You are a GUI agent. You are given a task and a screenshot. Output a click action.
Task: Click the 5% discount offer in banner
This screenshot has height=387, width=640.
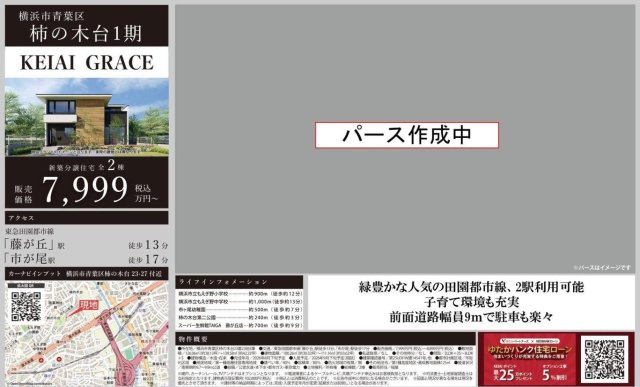click(554, 372)
